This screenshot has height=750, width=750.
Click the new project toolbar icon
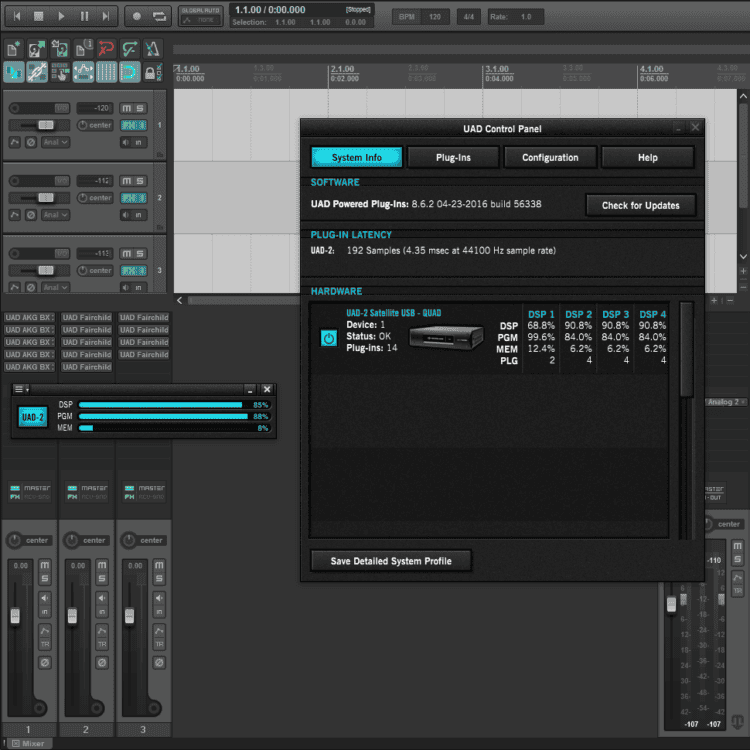tap(14, 49)
